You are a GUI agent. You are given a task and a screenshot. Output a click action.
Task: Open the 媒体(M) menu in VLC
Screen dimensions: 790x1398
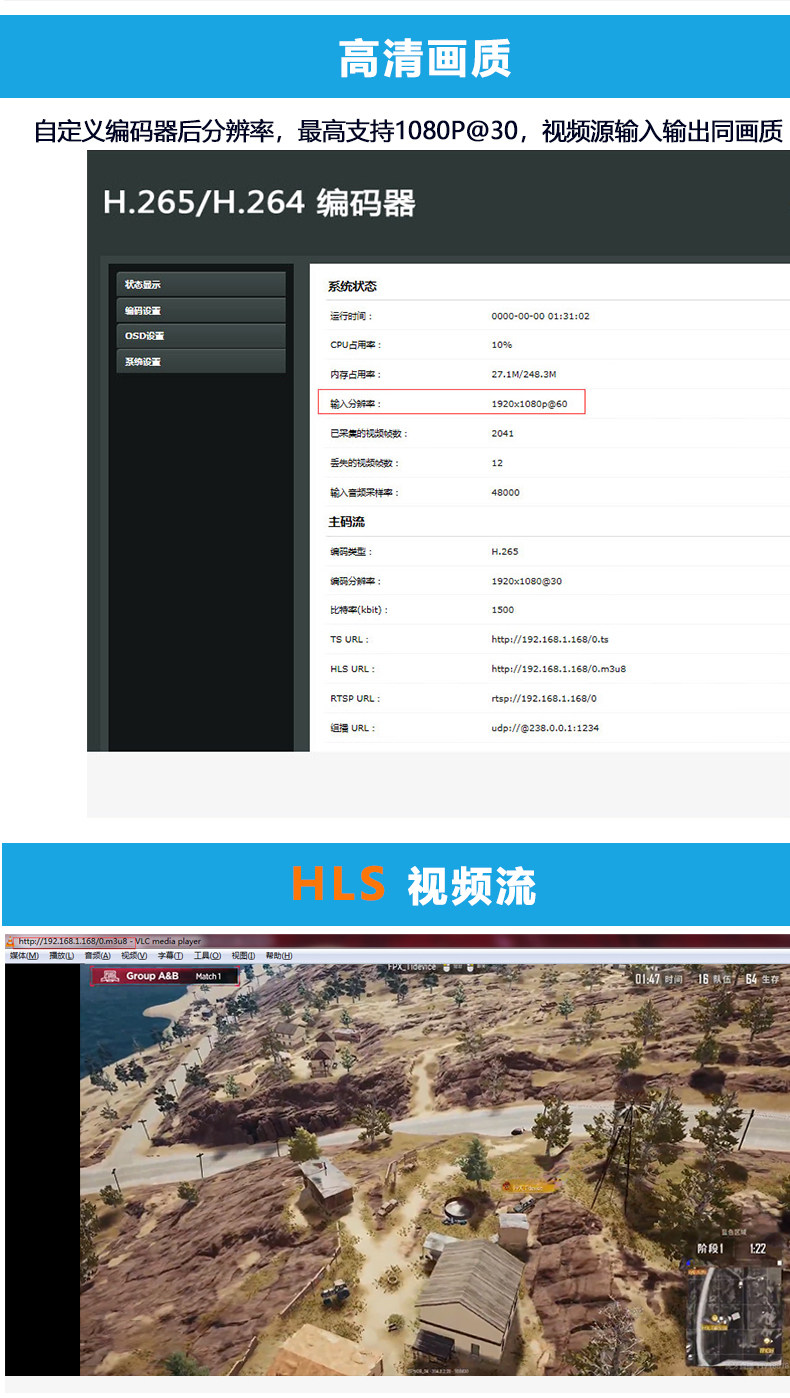pos(24,956)
